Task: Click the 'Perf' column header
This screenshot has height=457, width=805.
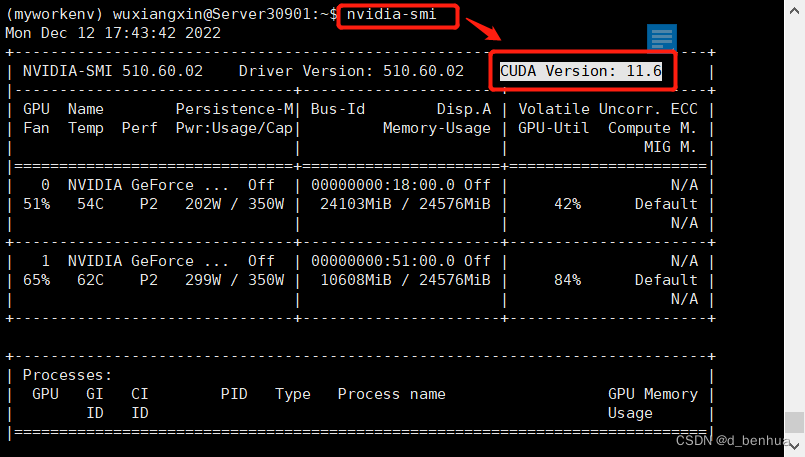Action: [140, 128]
